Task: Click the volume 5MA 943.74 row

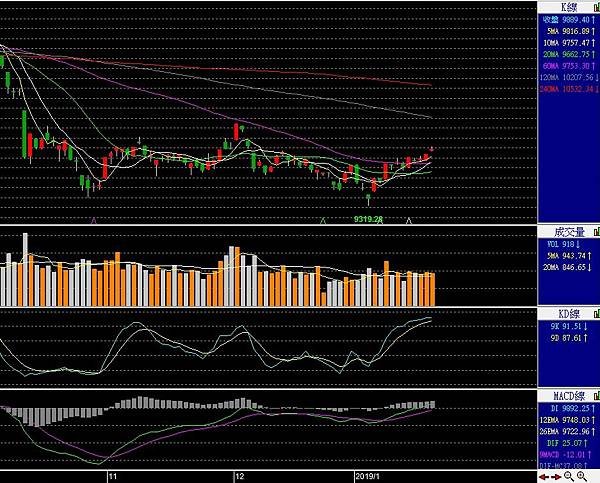Action: [x=569, y=256]
